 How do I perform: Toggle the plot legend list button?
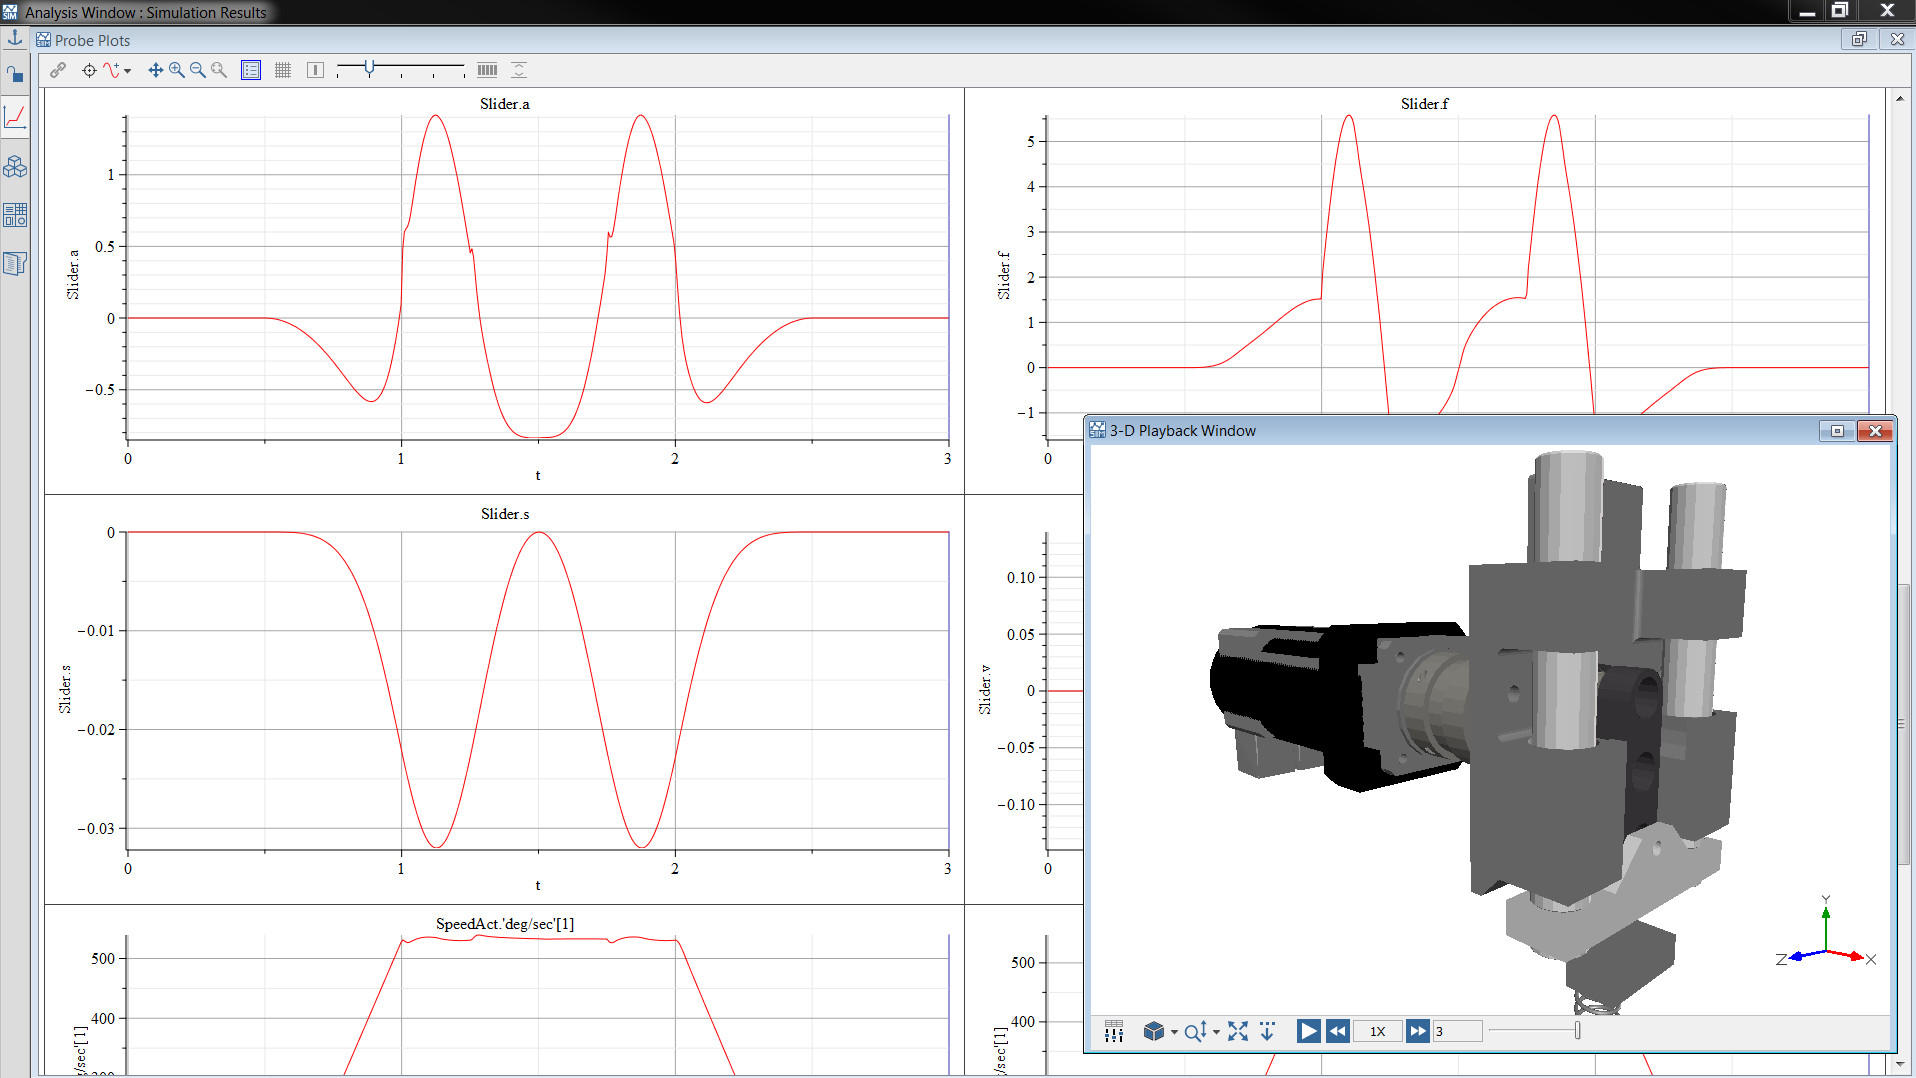251,70
